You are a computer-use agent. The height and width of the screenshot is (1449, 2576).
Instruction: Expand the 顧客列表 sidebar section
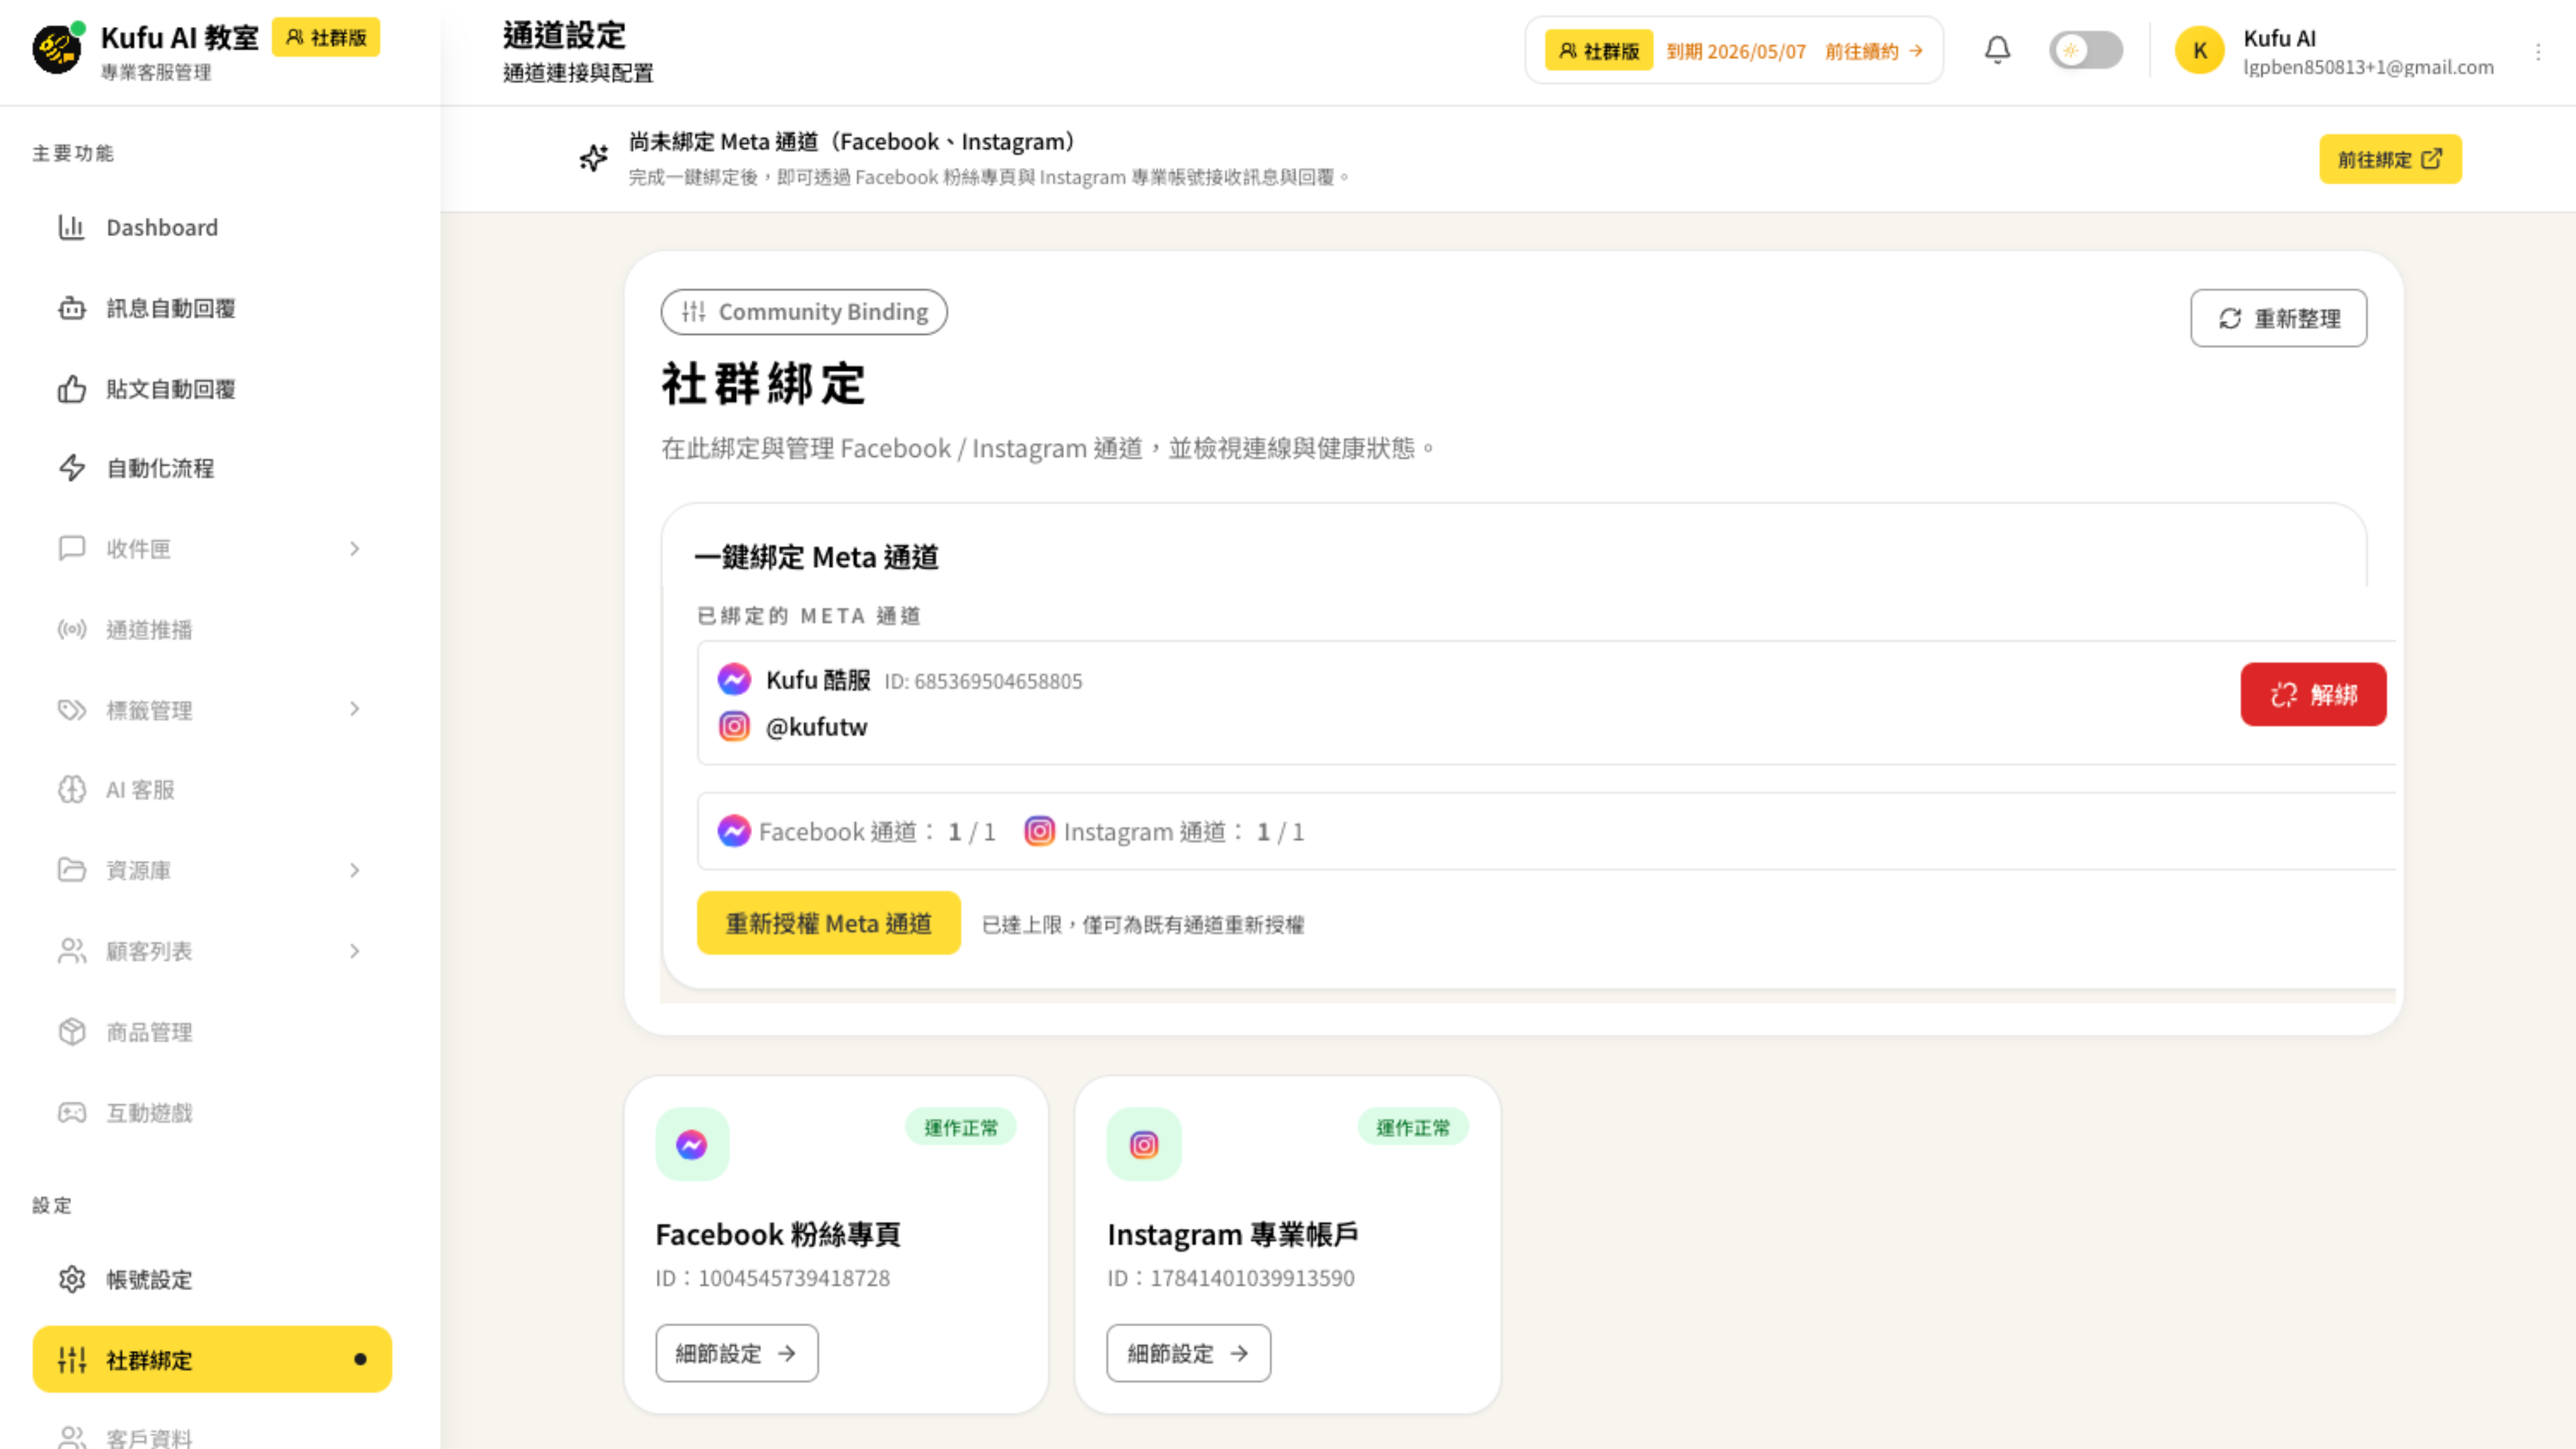click(355, 951)
